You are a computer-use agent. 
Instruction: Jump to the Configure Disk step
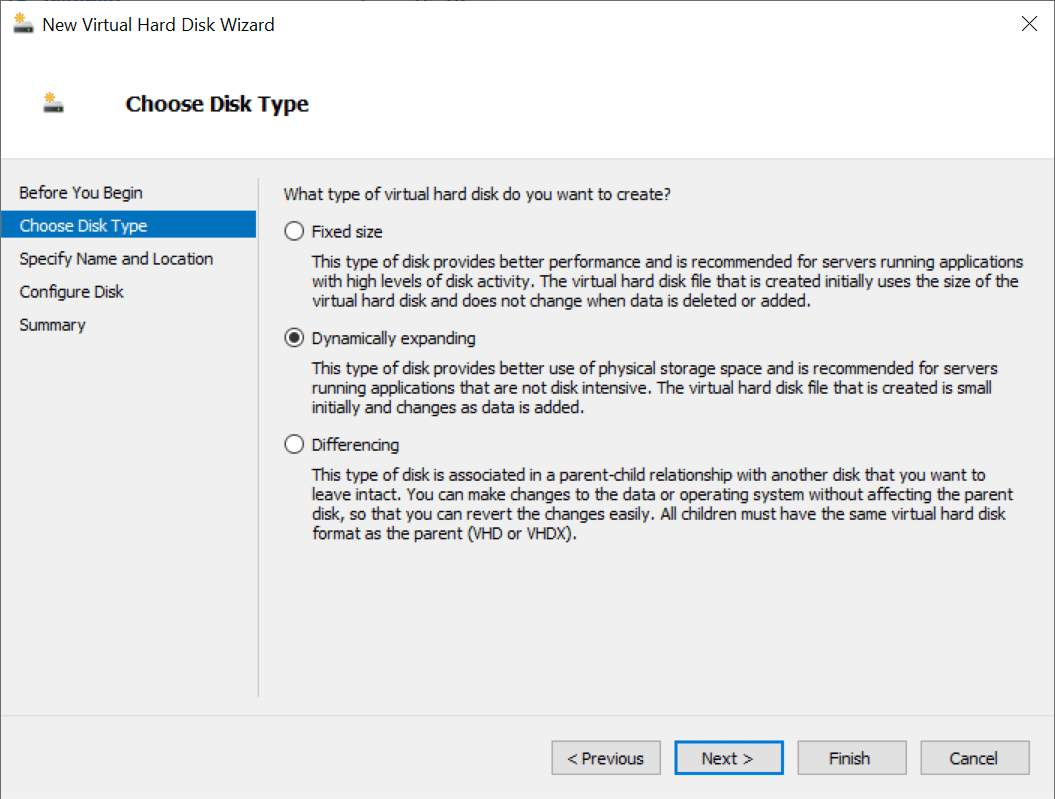(x=72, y=291)
